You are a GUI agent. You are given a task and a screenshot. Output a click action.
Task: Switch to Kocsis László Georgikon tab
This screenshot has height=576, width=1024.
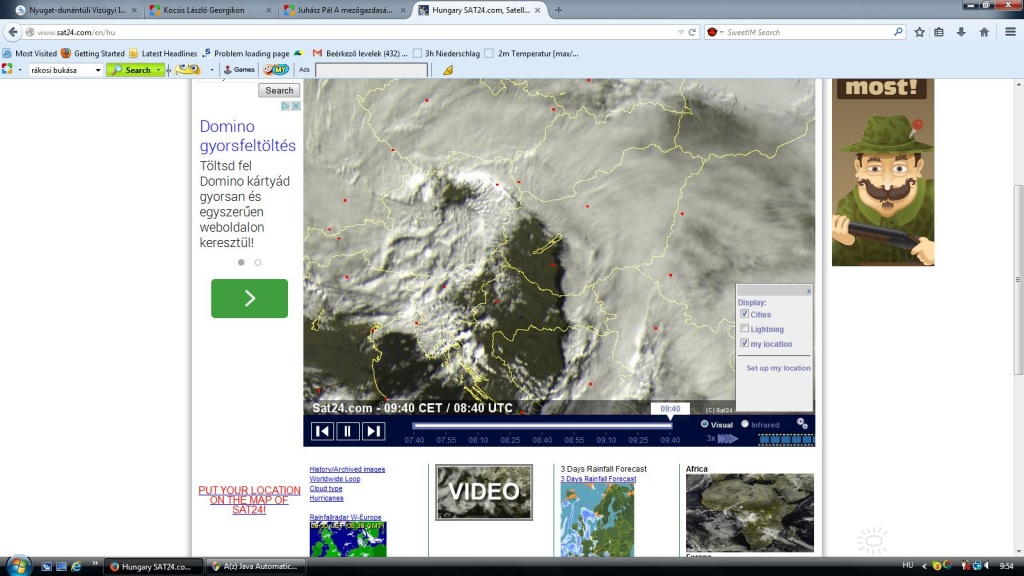click(x=207, y=10)
